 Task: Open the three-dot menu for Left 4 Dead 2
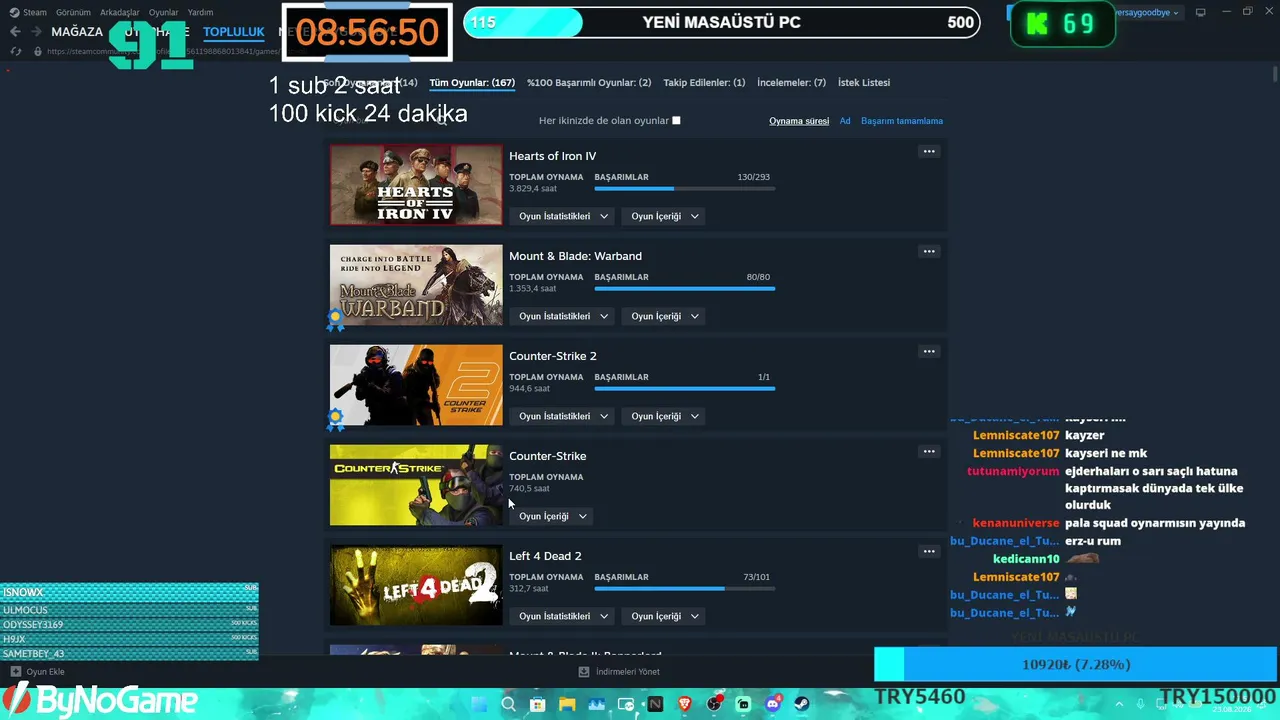tap(929, 552)
